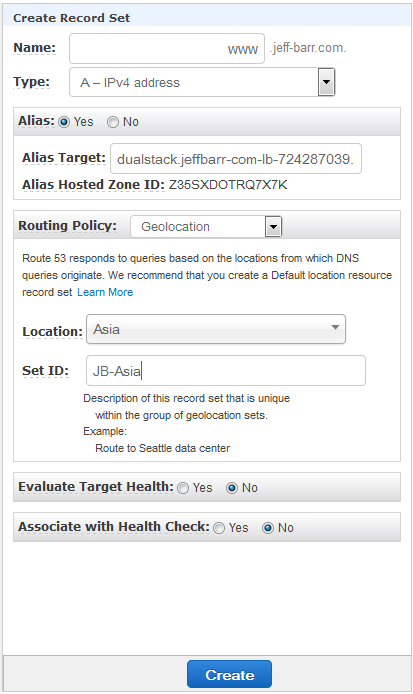The image size is (413, 694).
Task: Click the A – IPv4 address type box
Action: 194,82
